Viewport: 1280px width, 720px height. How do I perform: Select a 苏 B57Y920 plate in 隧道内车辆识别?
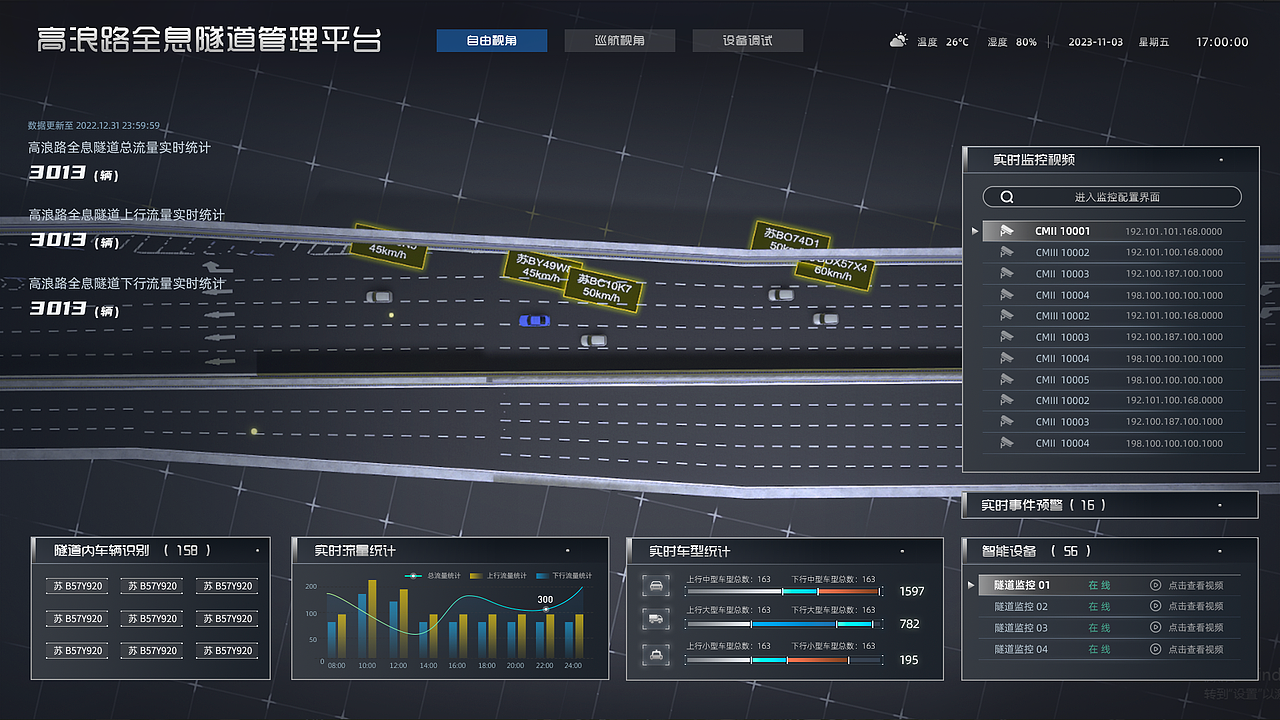[x=77, y=586]
